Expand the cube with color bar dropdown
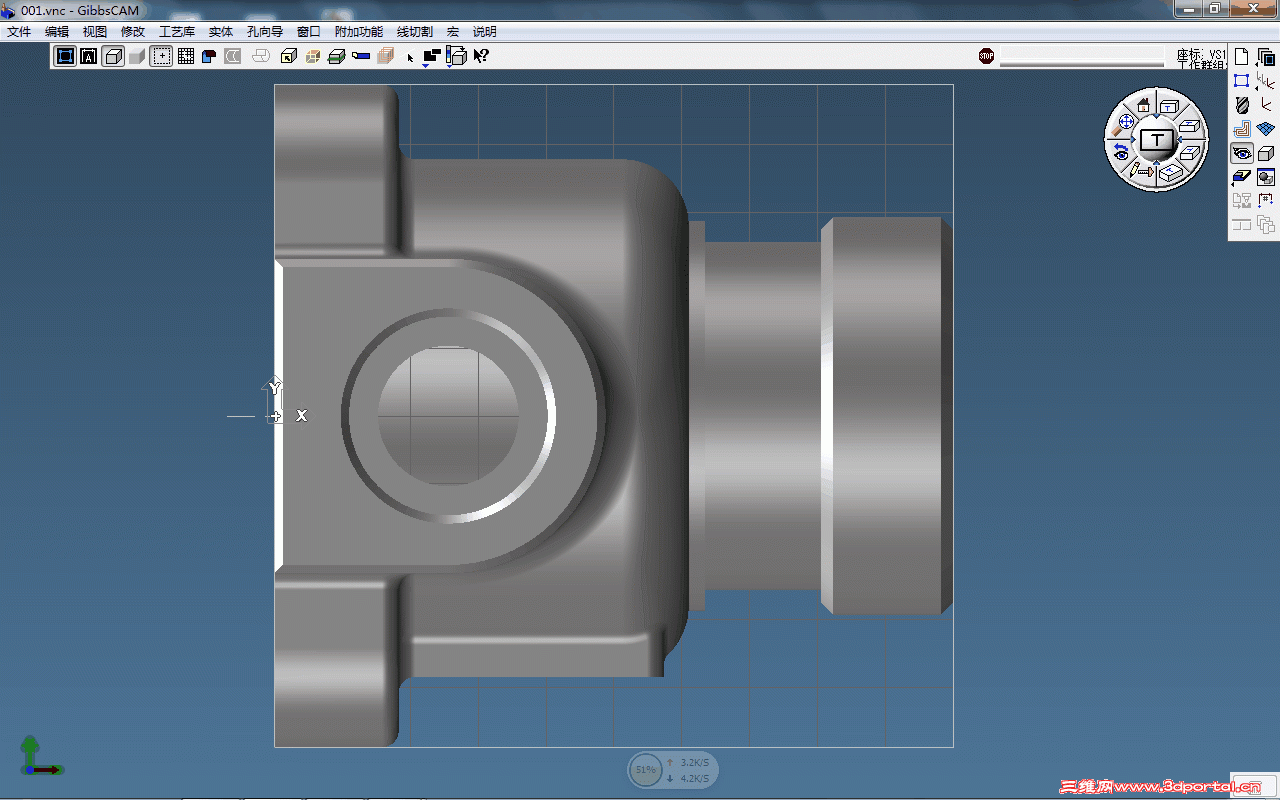Viewport: 1280px width, 800px height. coord(456,57)
